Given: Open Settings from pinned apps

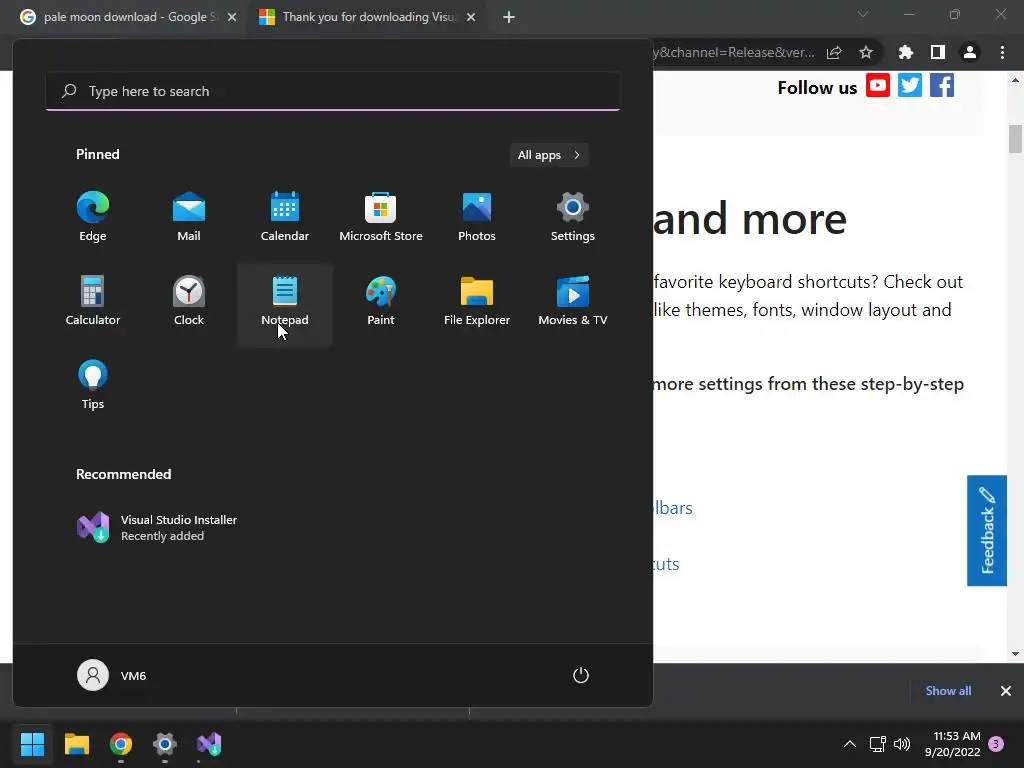Looking at the screenshot, I should tap(573, 217).
